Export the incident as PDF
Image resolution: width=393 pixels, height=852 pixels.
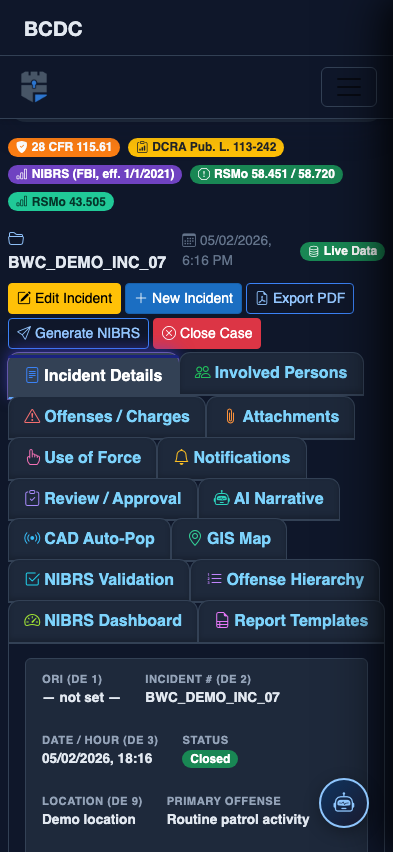click(x=300, y=298)
